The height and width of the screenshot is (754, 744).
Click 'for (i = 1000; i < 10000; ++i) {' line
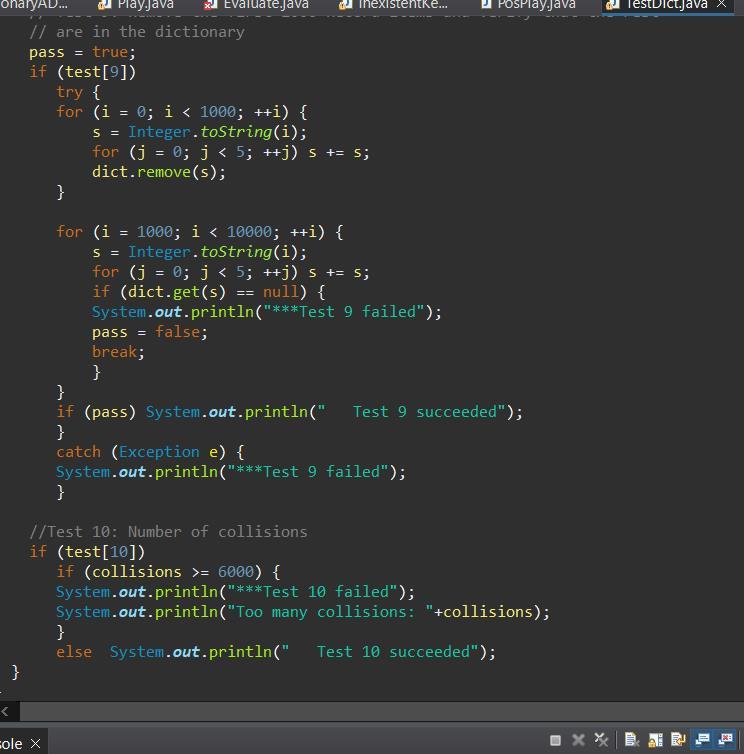click(x=200, y=232)
